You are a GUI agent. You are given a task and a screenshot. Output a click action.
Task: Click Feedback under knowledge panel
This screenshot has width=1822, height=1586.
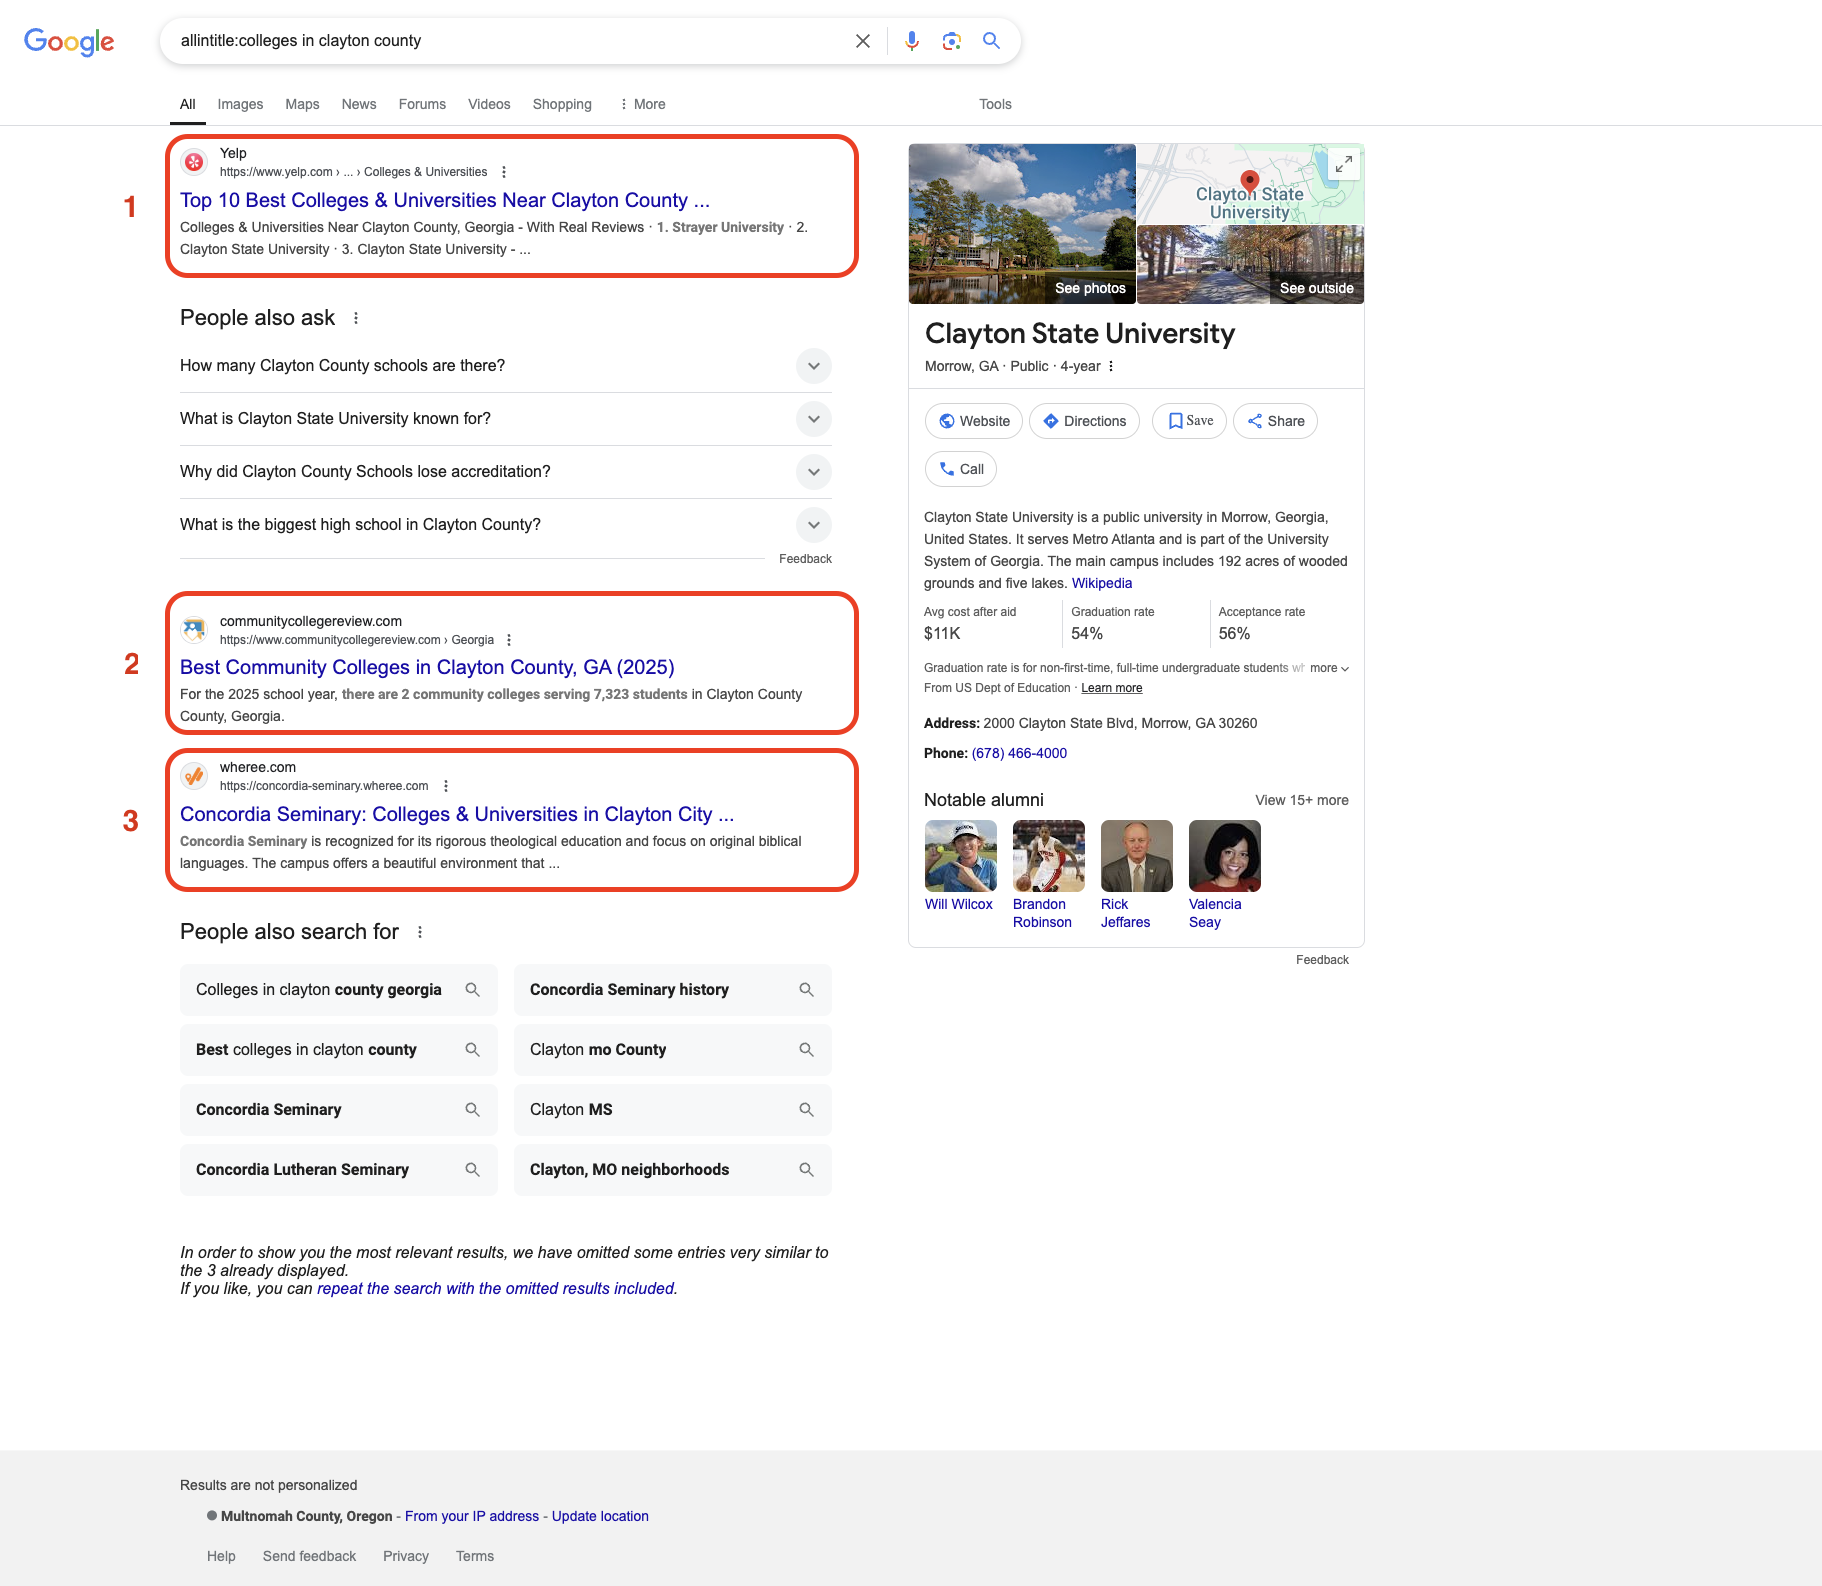pos(1322,960)
